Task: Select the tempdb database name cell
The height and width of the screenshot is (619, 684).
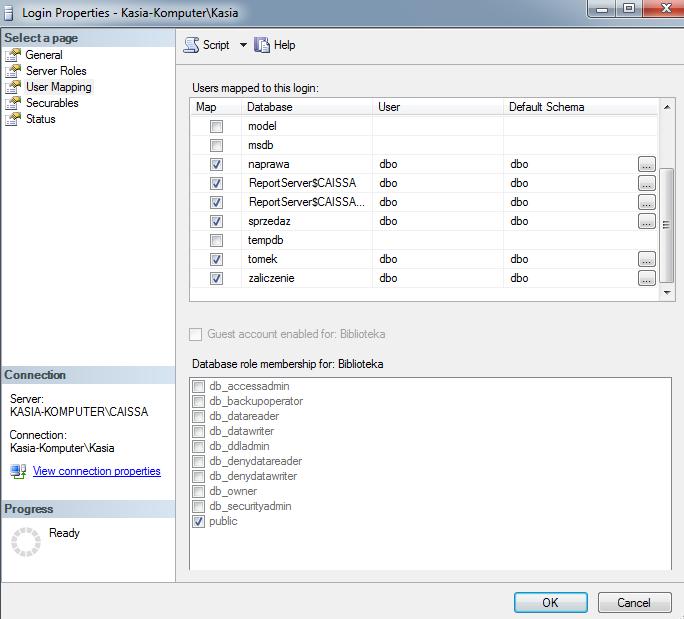Action: (x=307, y=240)
